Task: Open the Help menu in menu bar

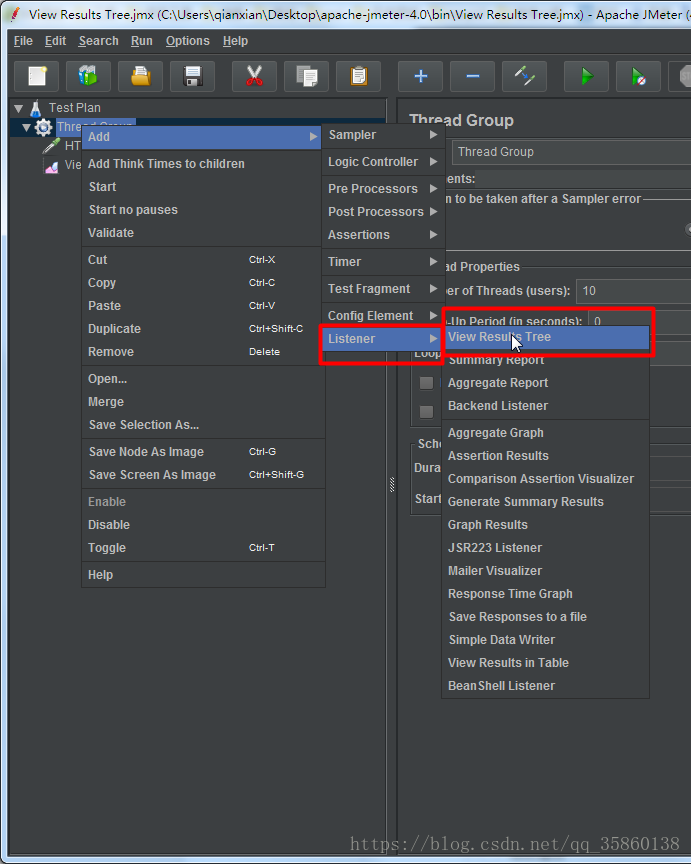Action: point(235,41)
